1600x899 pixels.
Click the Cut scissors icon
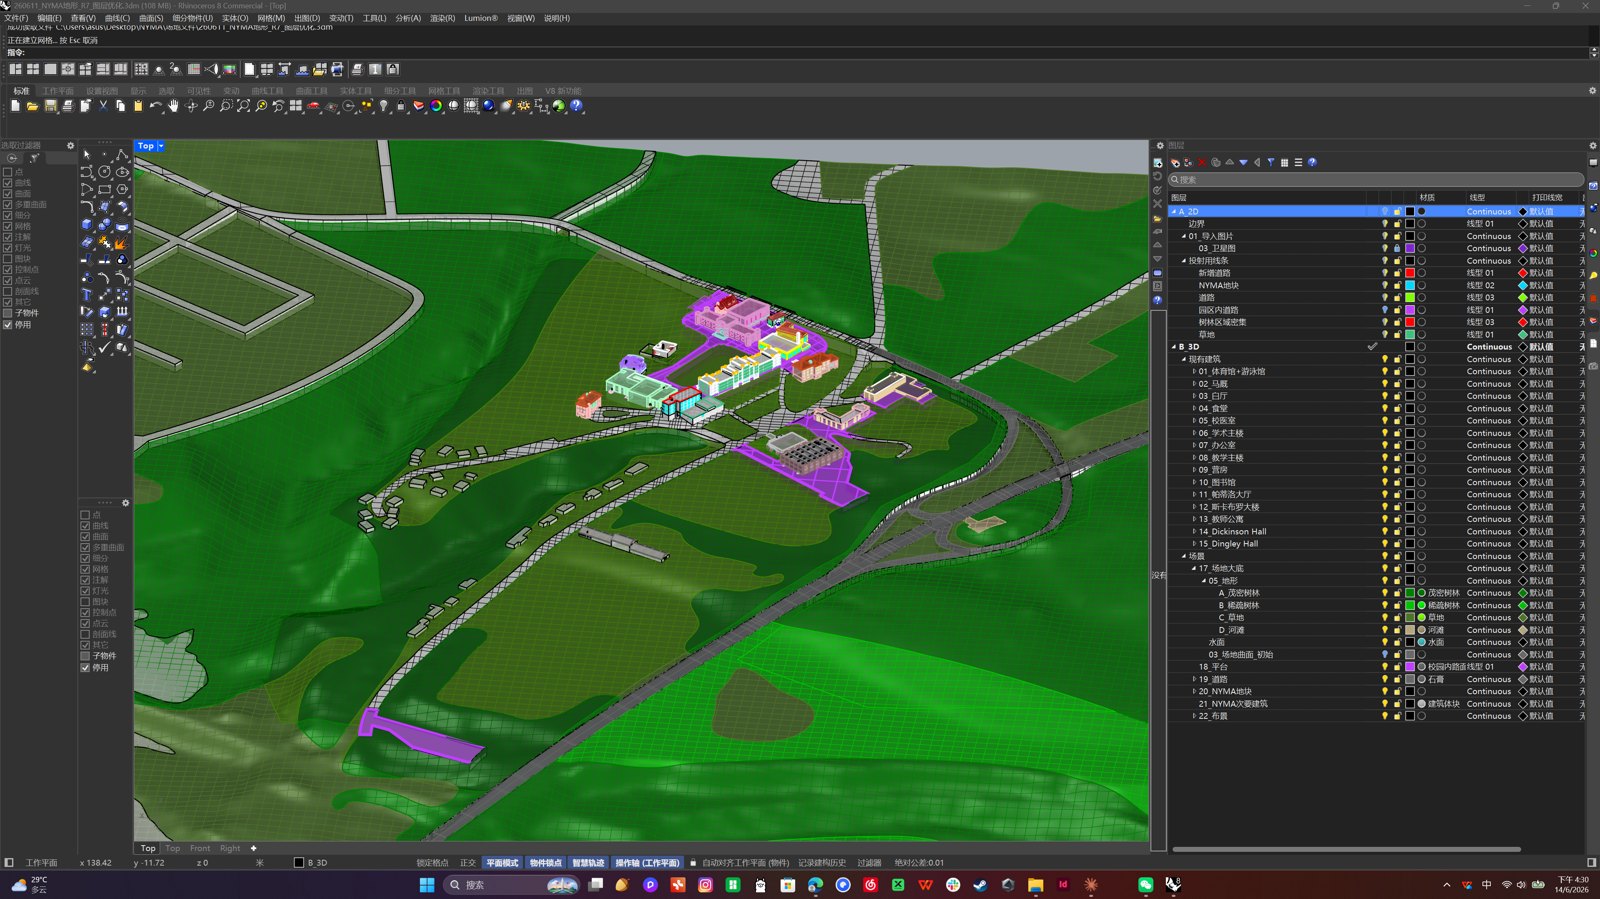(103, 106)
